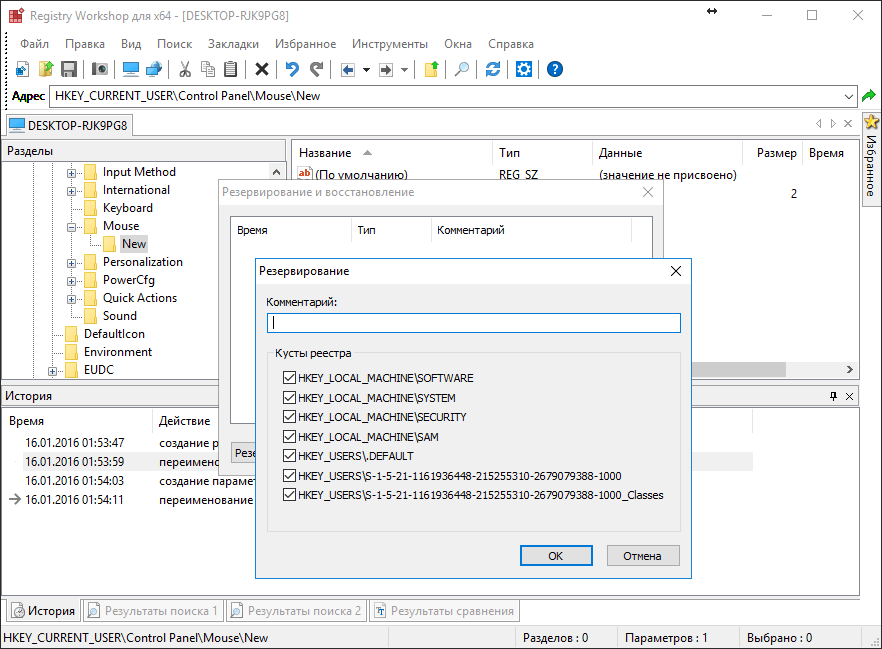Viewport: 882px width, 649px height.
Task: Toggle the HKEY_LOCAL_MACHINE\SECURITY checkbox
Action: (x=290, y=417)
